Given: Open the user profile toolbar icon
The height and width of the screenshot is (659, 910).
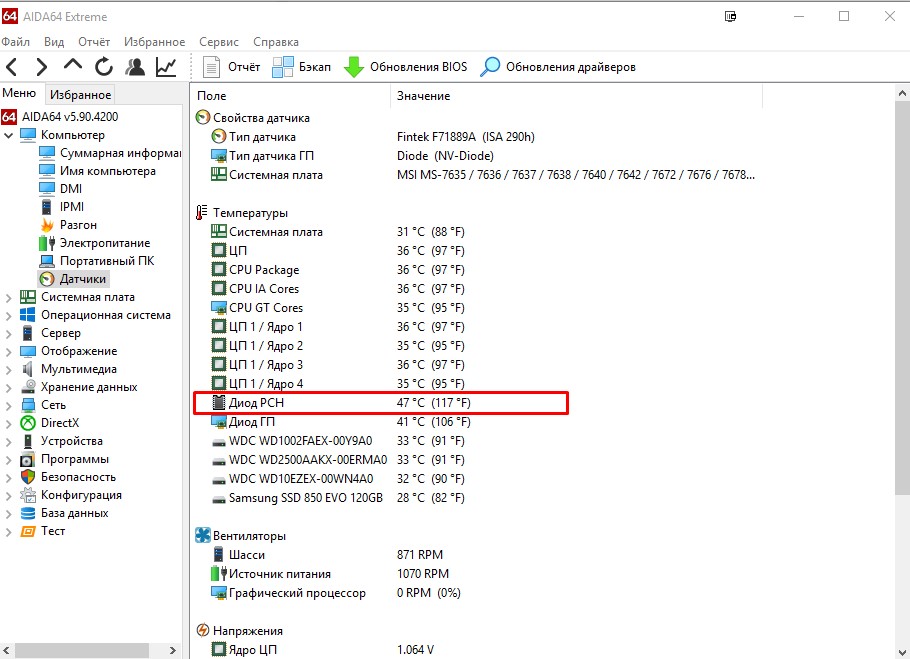Looking at the screenshot, I should (135, 67).
